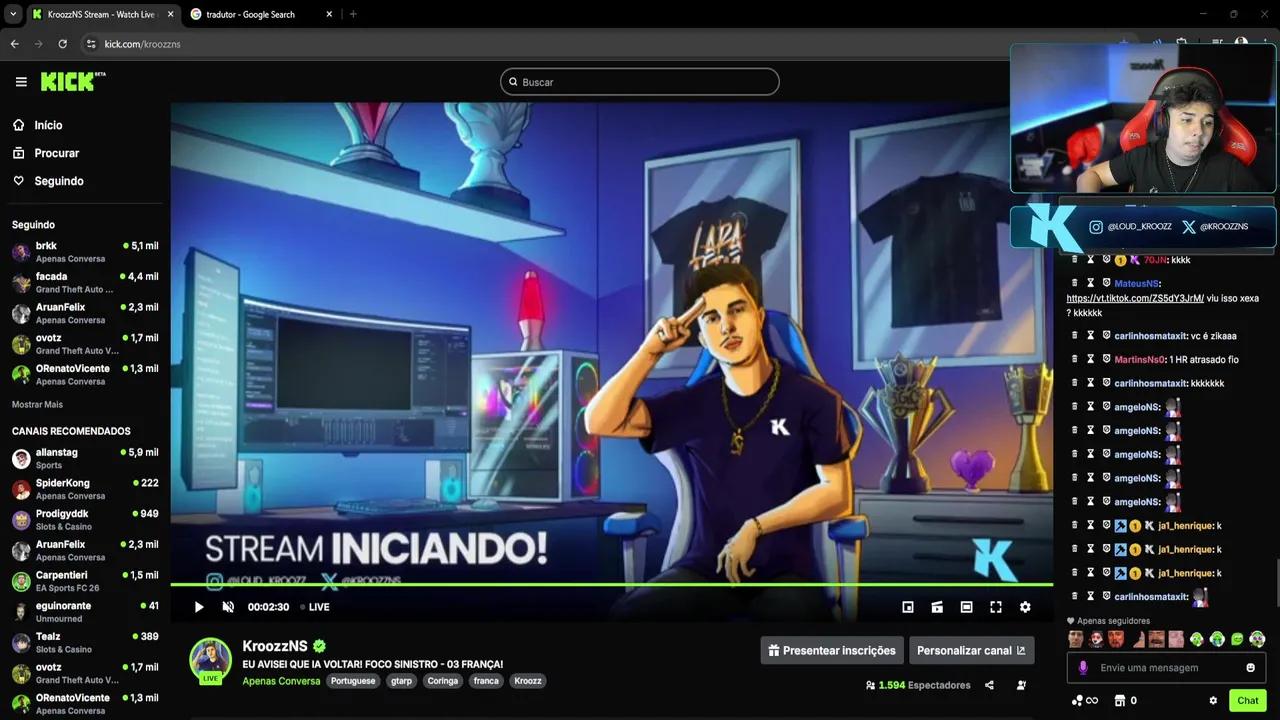
Task: Click Presentear inscrições button
Action: point(832,650)
